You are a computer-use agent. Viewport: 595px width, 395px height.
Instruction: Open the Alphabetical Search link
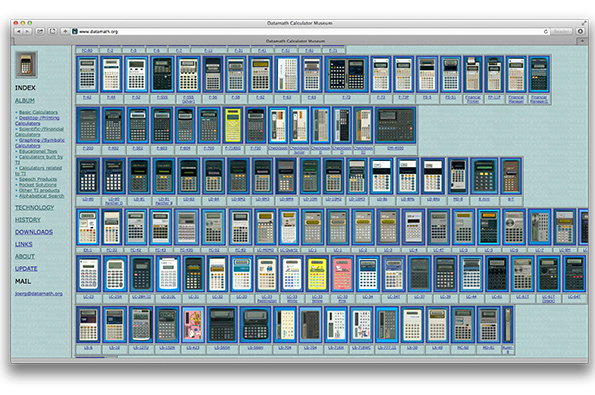(41, 196)
